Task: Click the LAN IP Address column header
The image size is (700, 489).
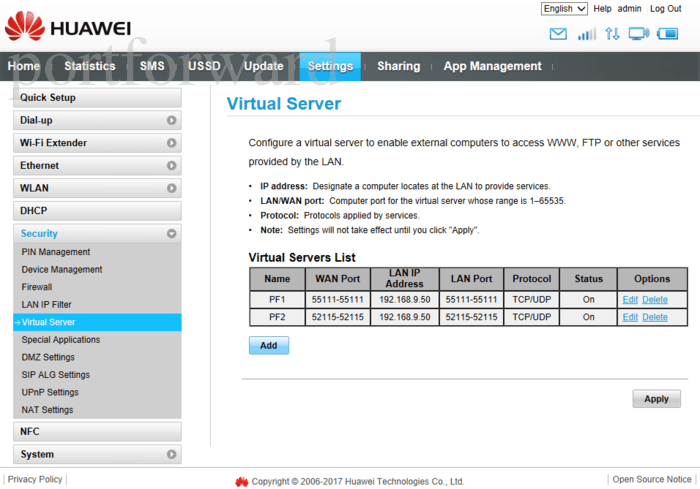Action: coord(404,279)
